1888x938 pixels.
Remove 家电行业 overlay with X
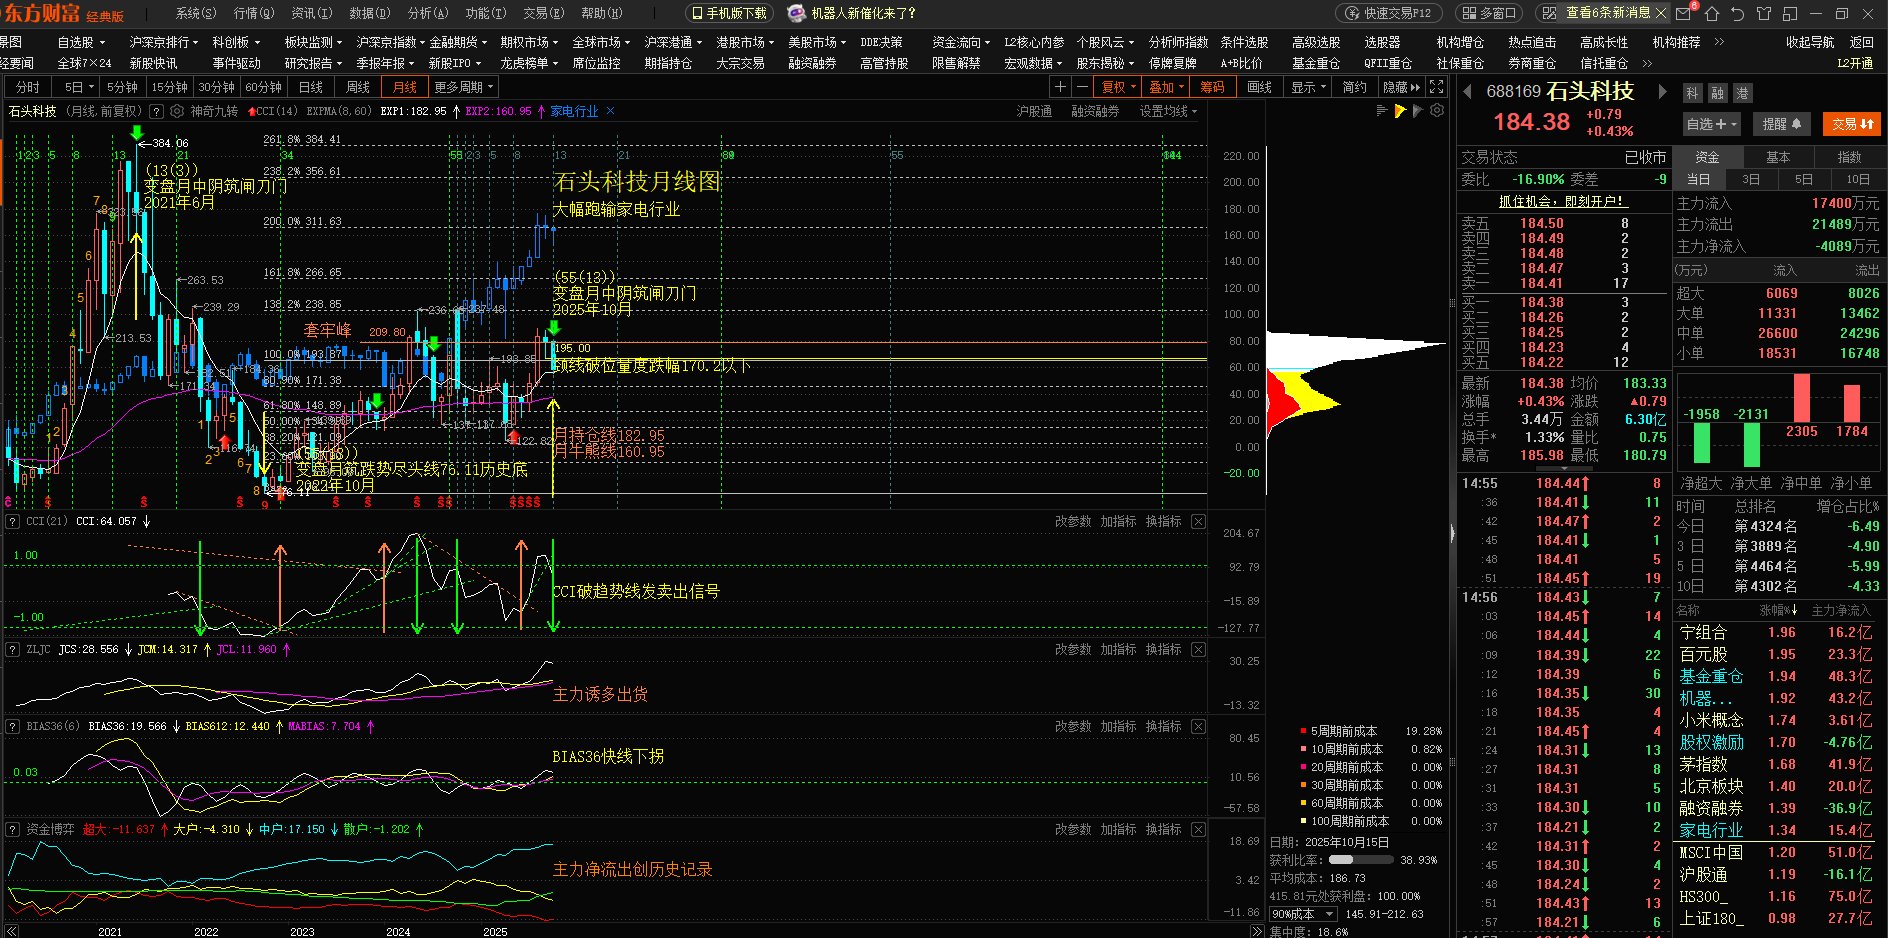(x=611, y=111)
